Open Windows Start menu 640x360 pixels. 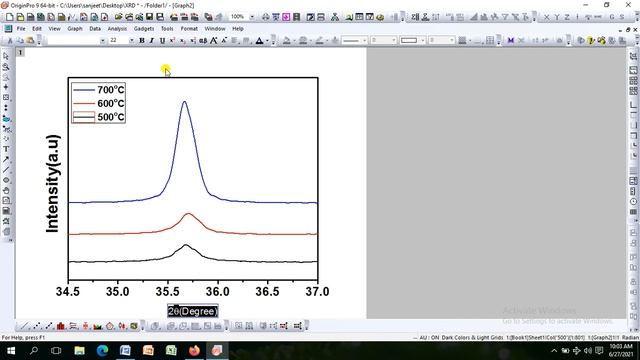click(11, 351)
